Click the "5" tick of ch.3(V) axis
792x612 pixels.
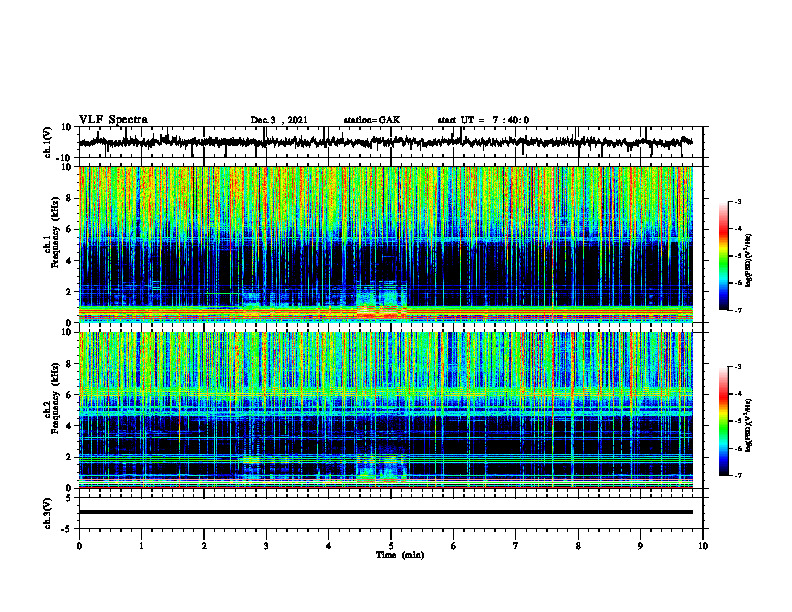[x=69, y=497]
